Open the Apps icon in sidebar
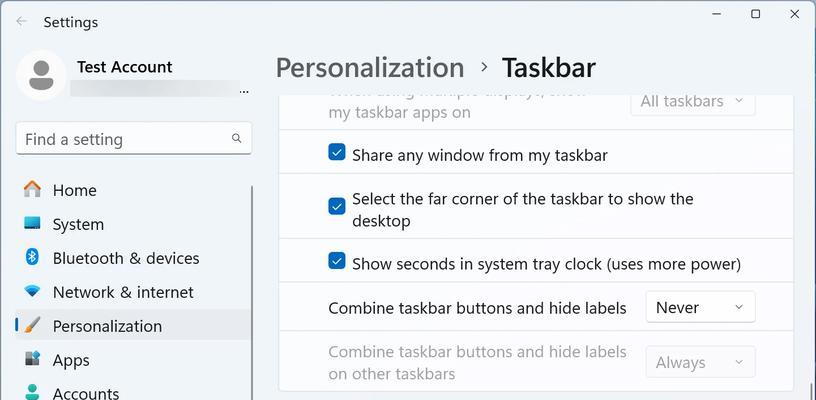816x400 pixels. click(x=32, y=359)
